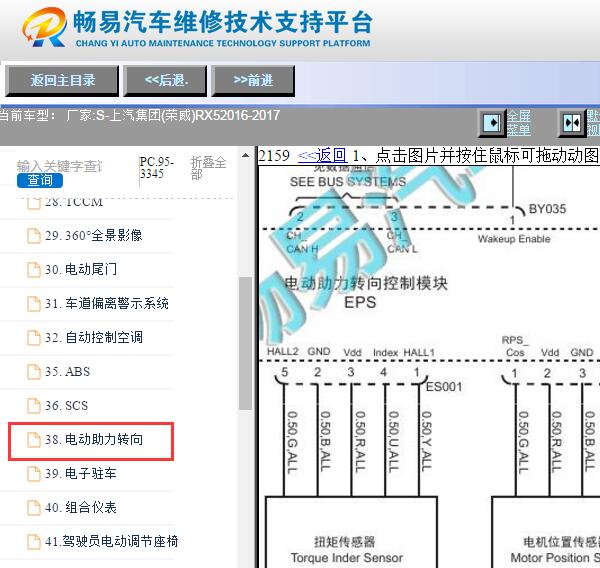This screenshot has width=600, height=568.
Task: Click the 0.50,Y,ALL wire label
Action: click(426, 441)
